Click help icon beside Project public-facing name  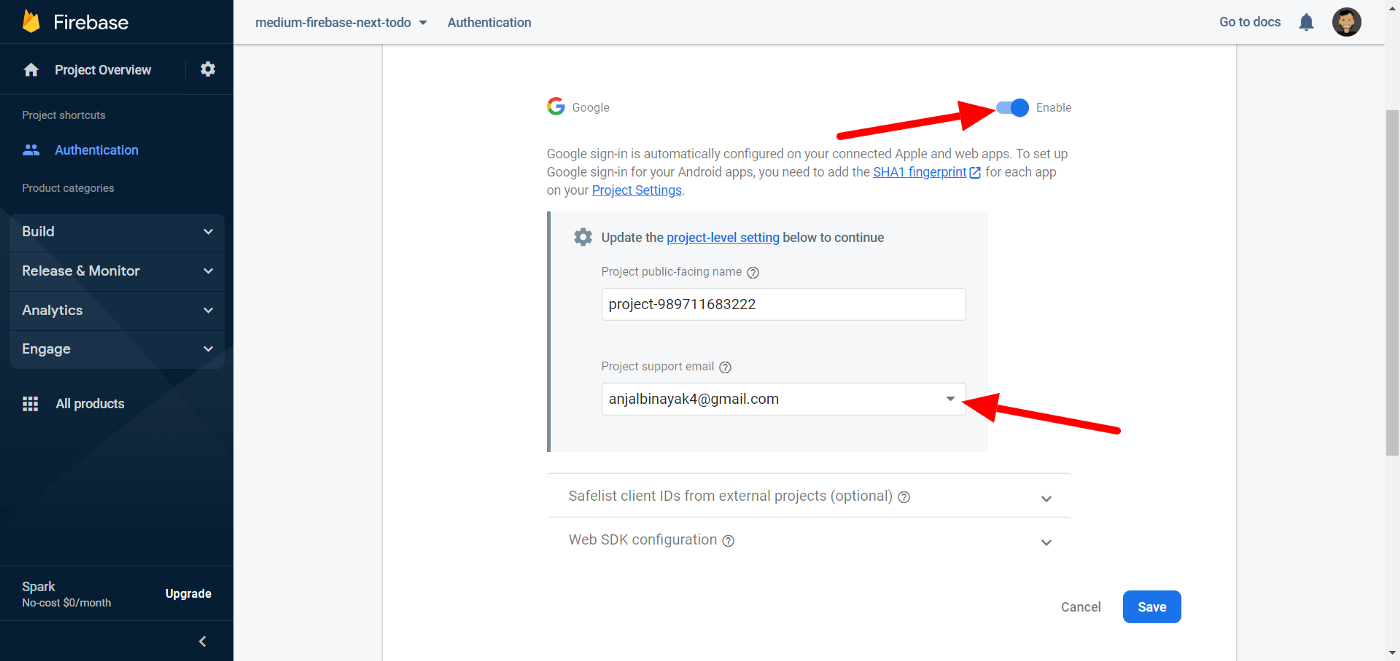pos(753,272)
